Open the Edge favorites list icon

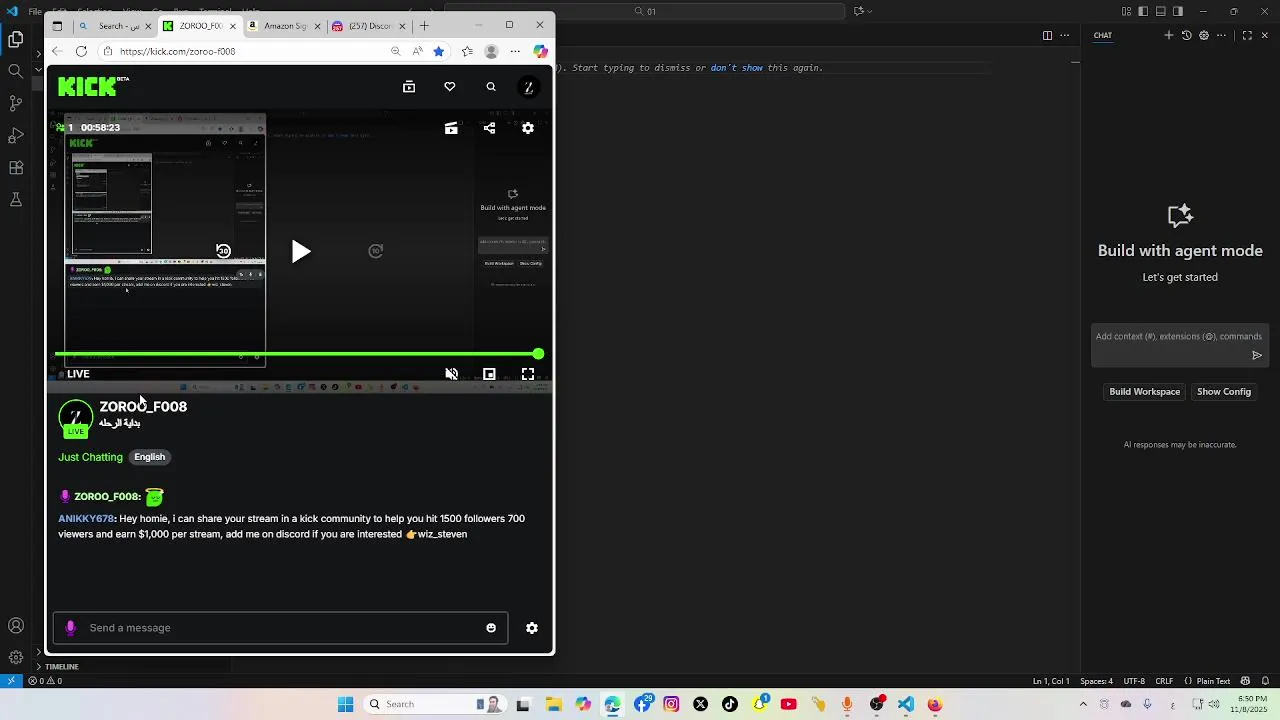point(467,51)
